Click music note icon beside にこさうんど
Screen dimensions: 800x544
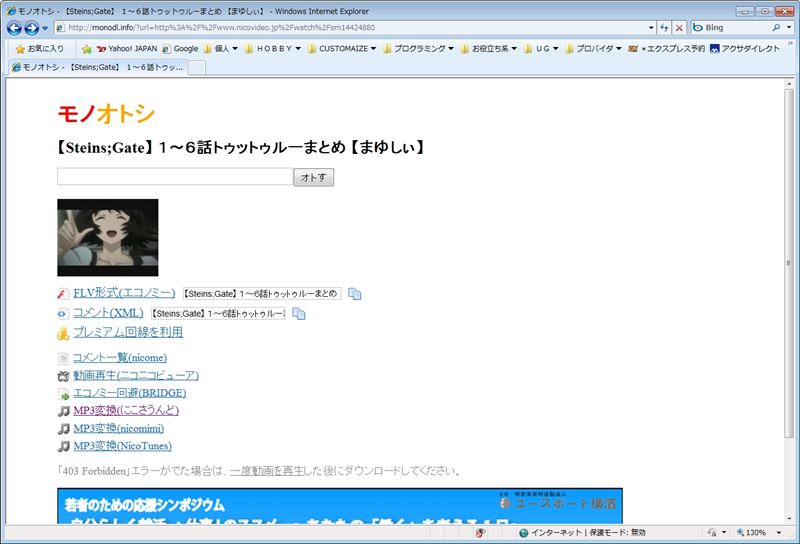click(63, 411)
